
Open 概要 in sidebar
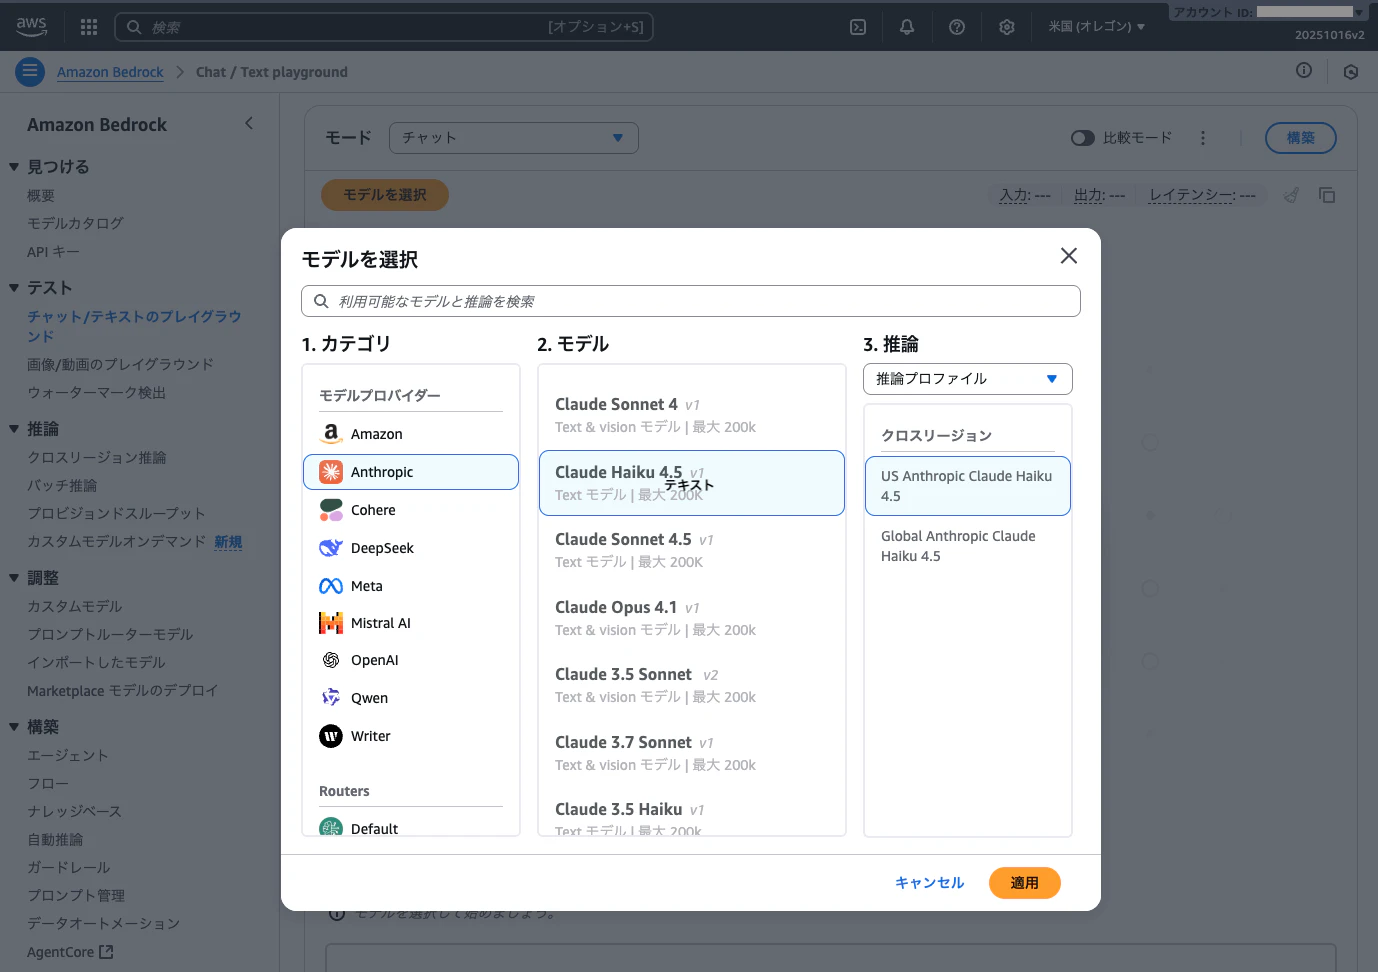pyautogui.click(x=41, y=195)
